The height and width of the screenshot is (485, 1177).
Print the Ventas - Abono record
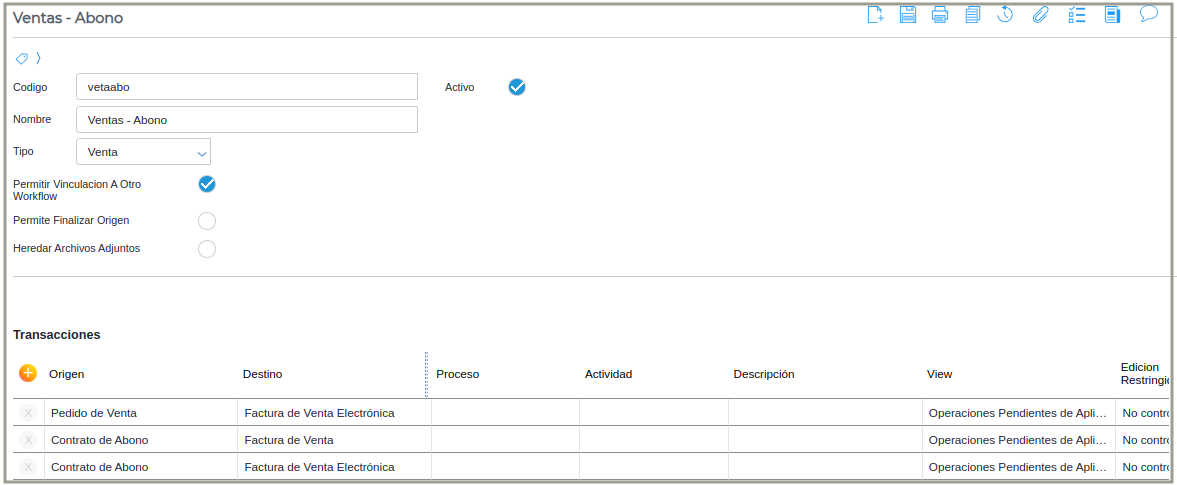point(940,15)
